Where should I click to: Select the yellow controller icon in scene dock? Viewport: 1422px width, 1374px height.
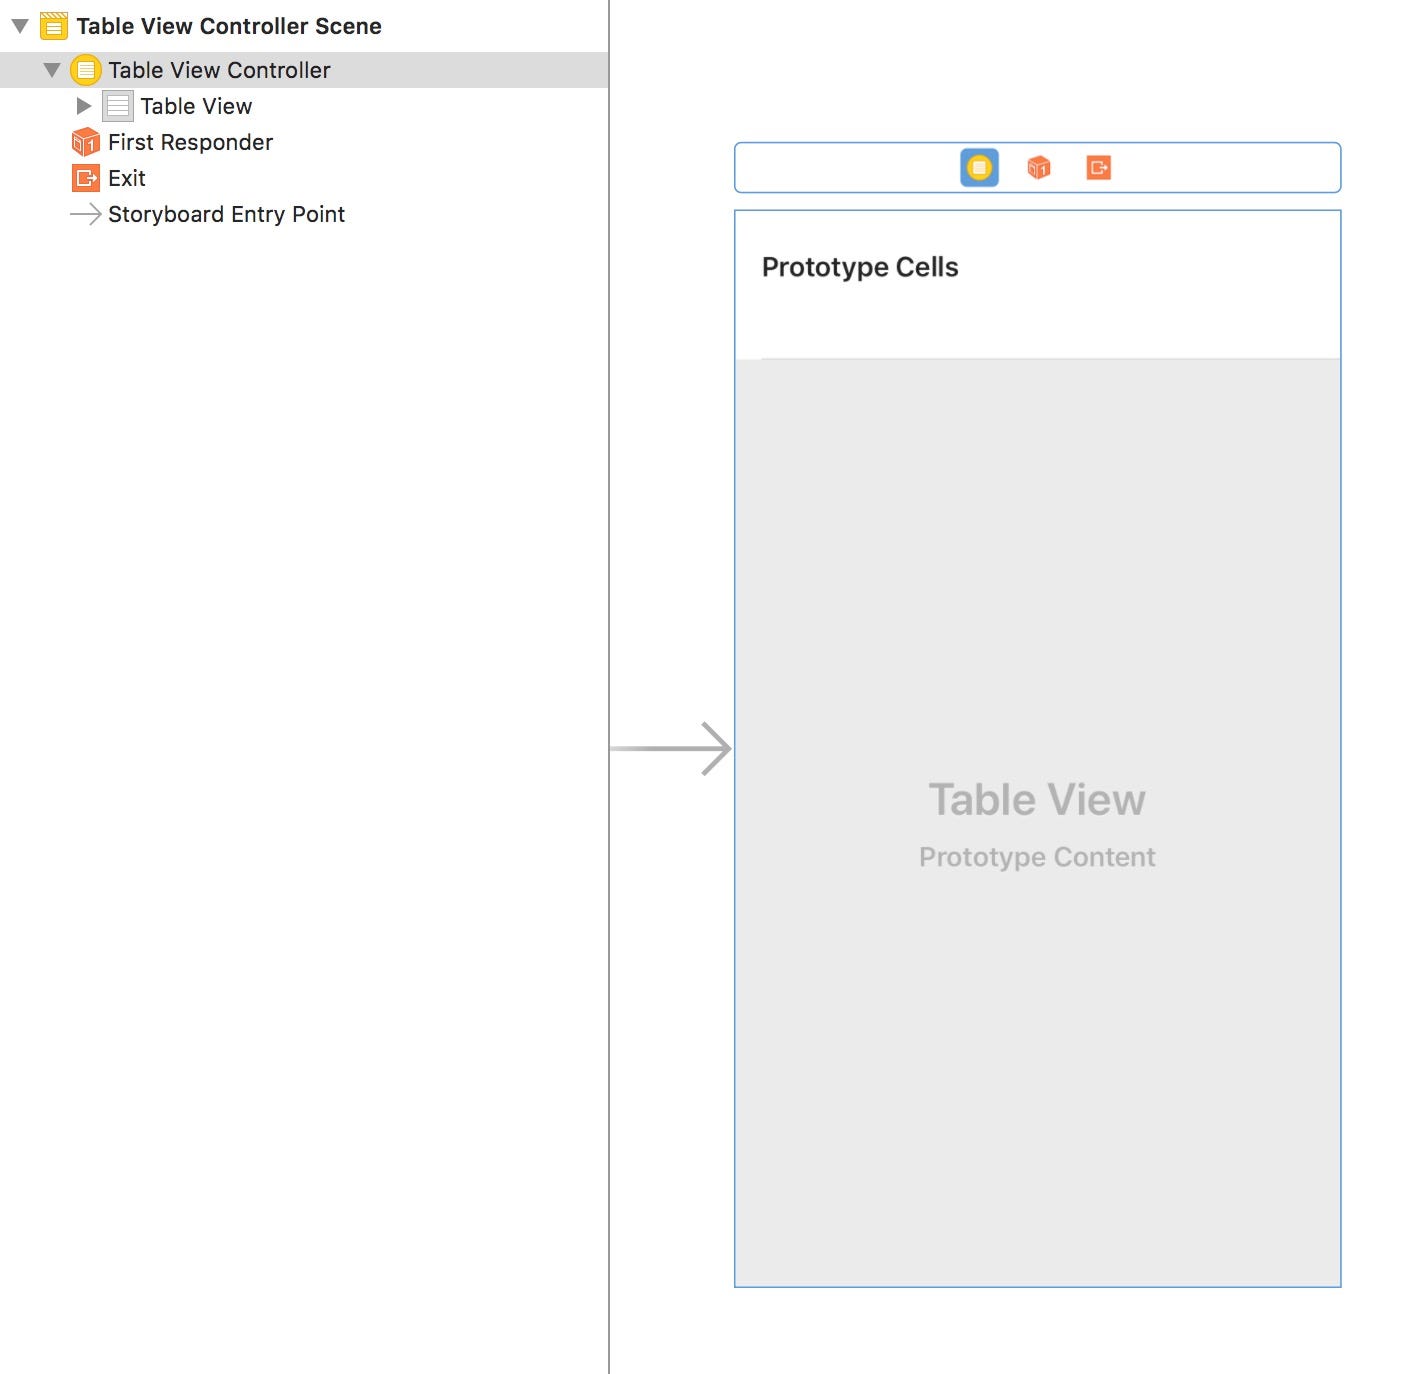tap(977, 168)
